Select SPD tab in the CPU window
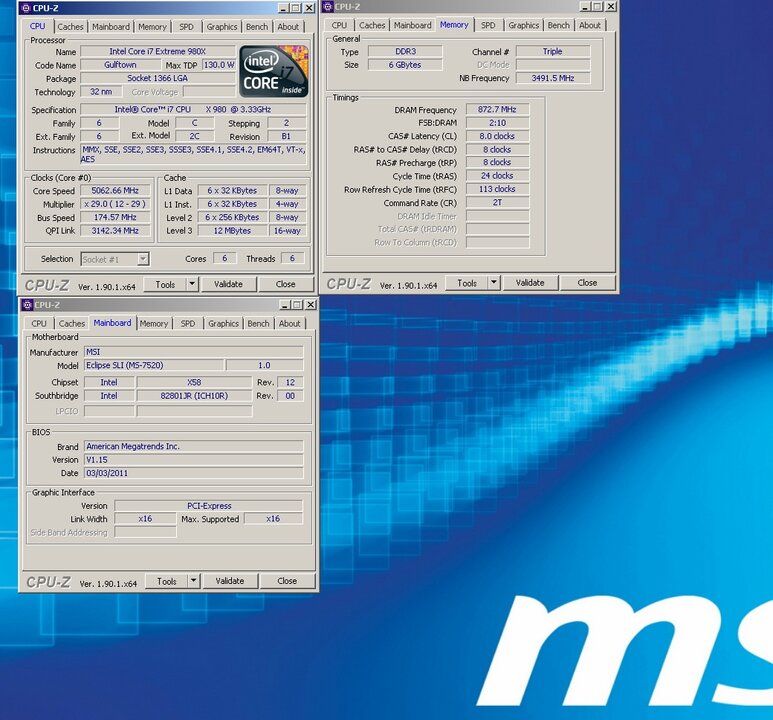 point(186,27)
